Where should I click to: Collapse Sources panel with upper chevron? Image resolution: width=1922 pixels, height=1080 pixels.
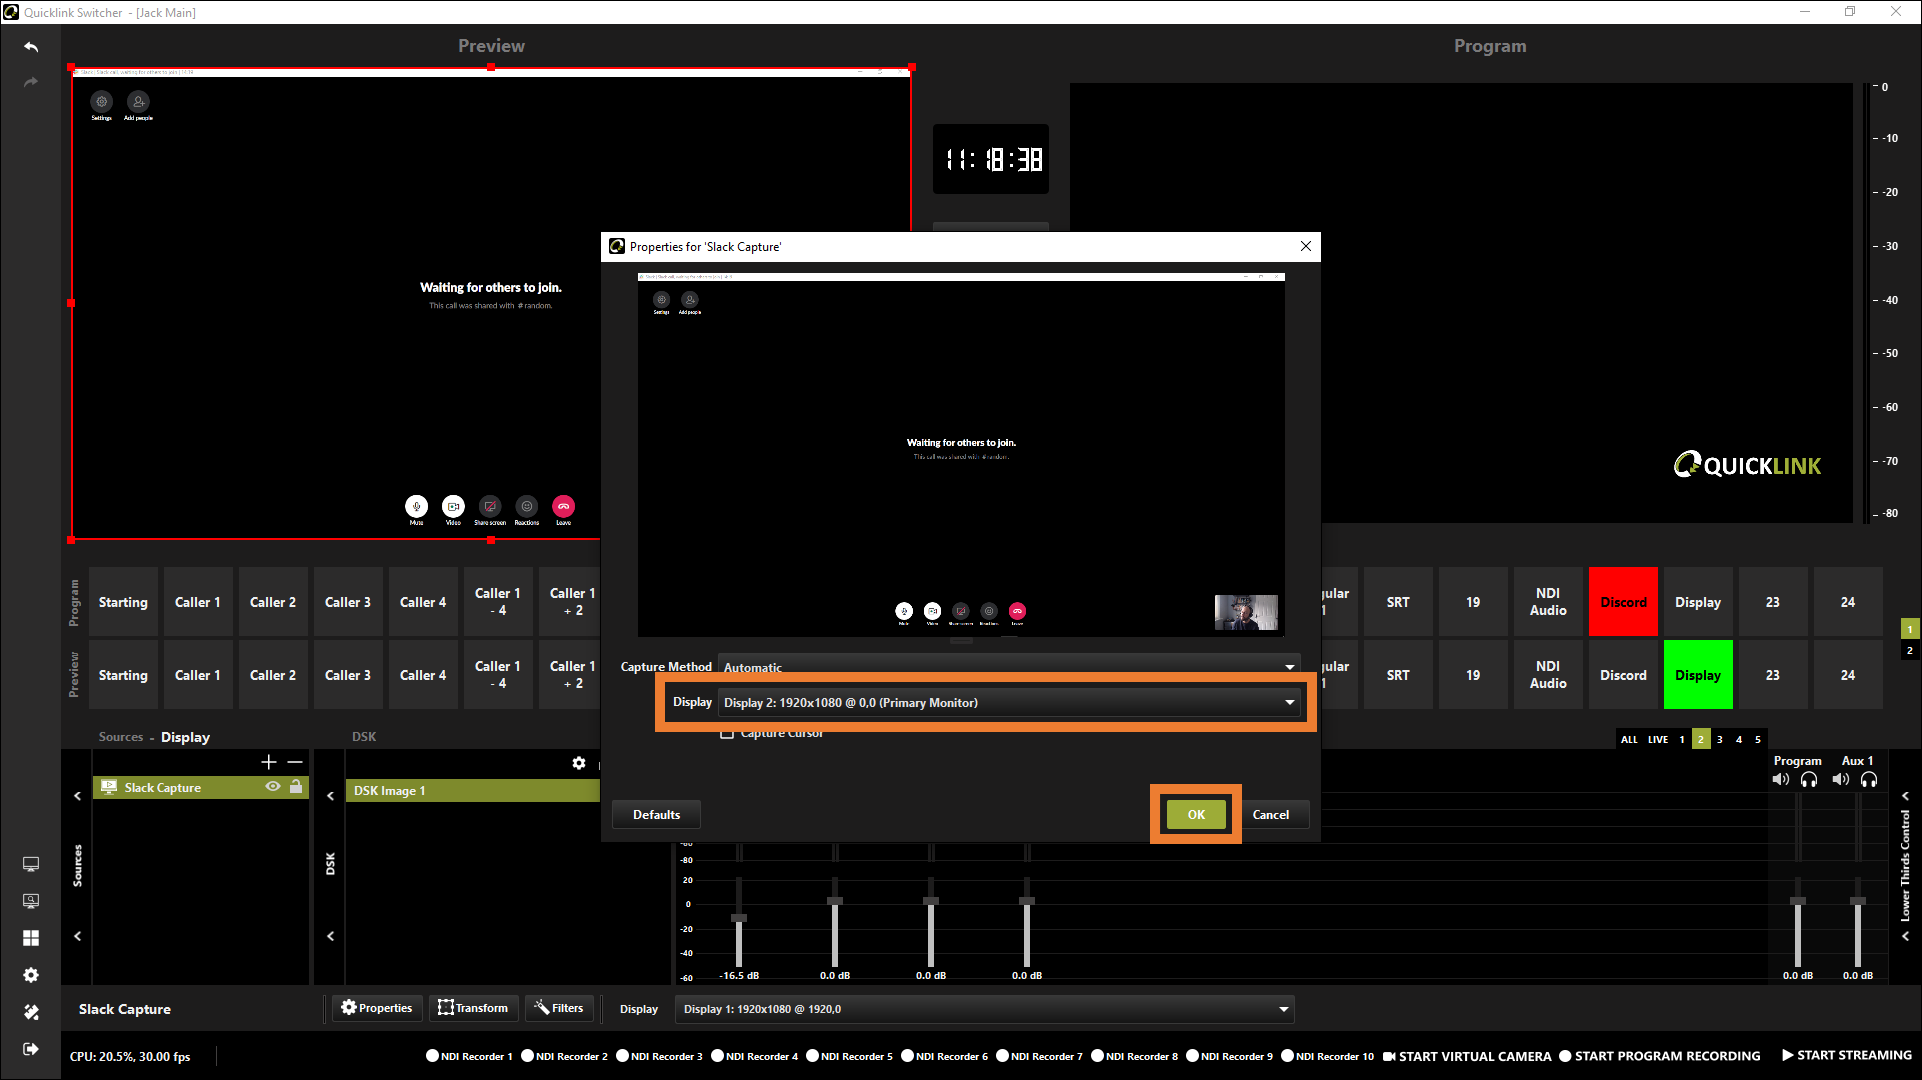click(x=77, y=796)
